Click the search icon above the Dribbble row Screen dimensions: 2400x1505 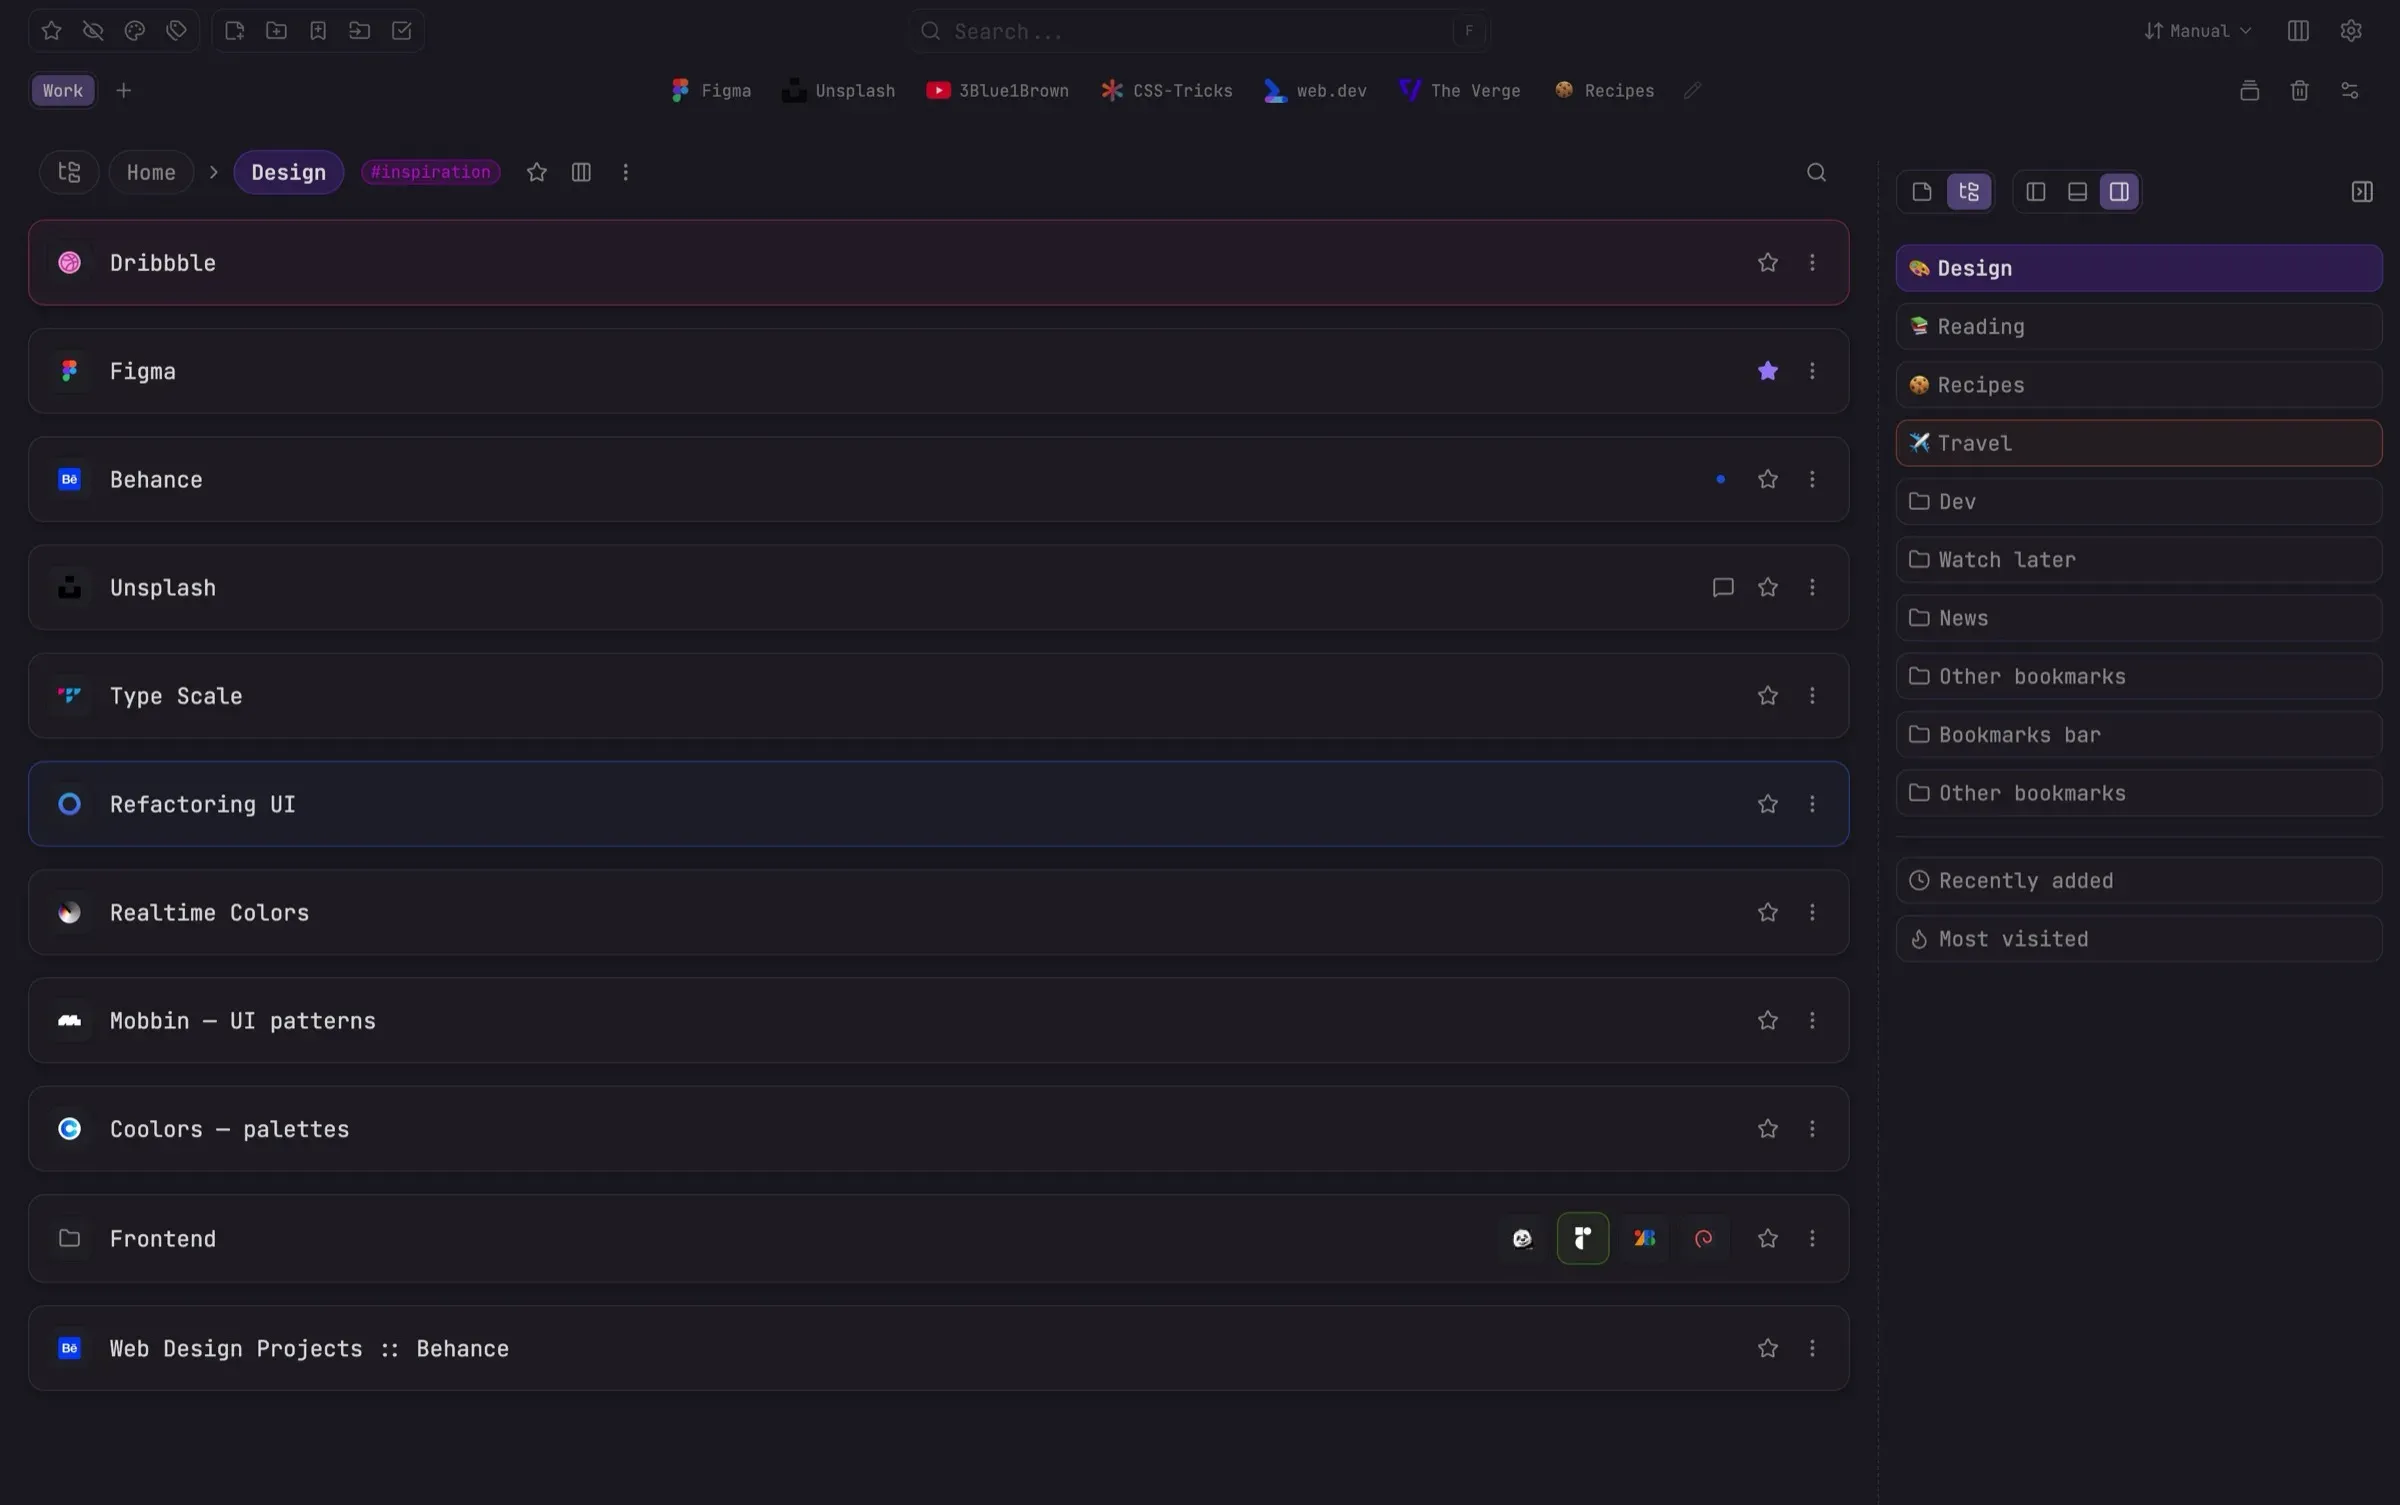click(1817, 172)
